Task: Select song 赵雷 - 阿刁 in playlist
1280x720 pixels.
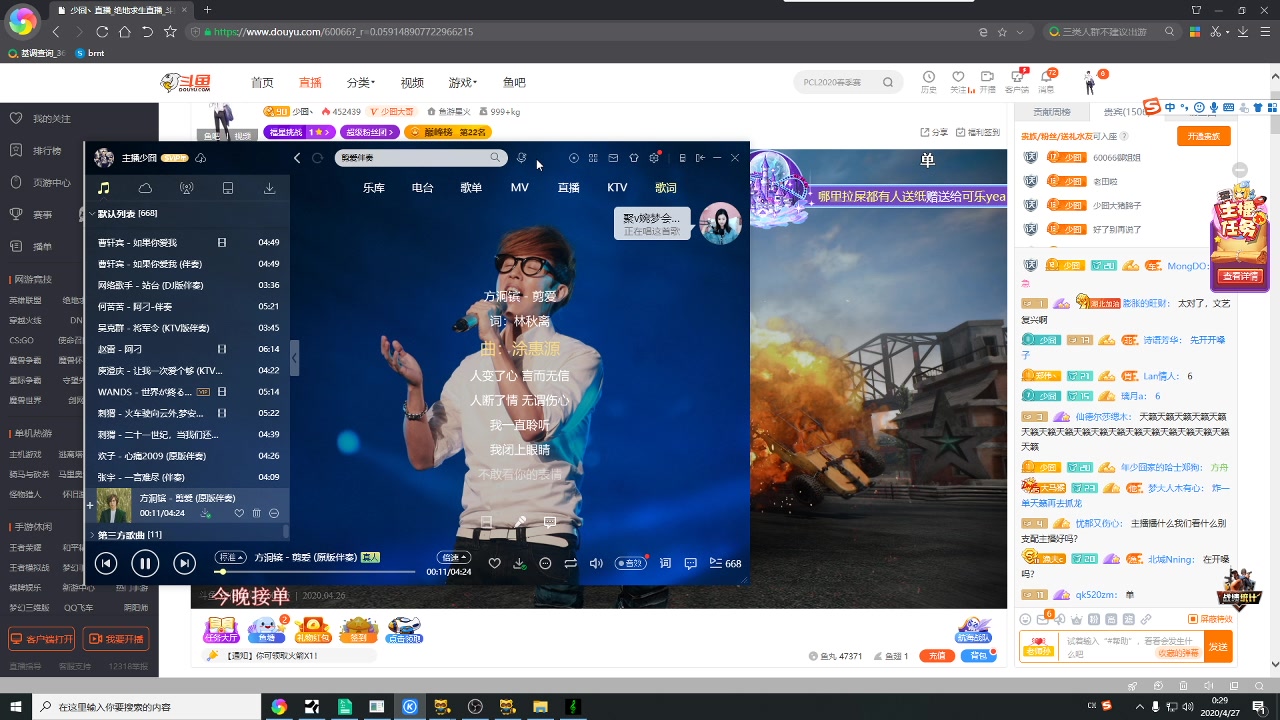Action: coord(188,349)
